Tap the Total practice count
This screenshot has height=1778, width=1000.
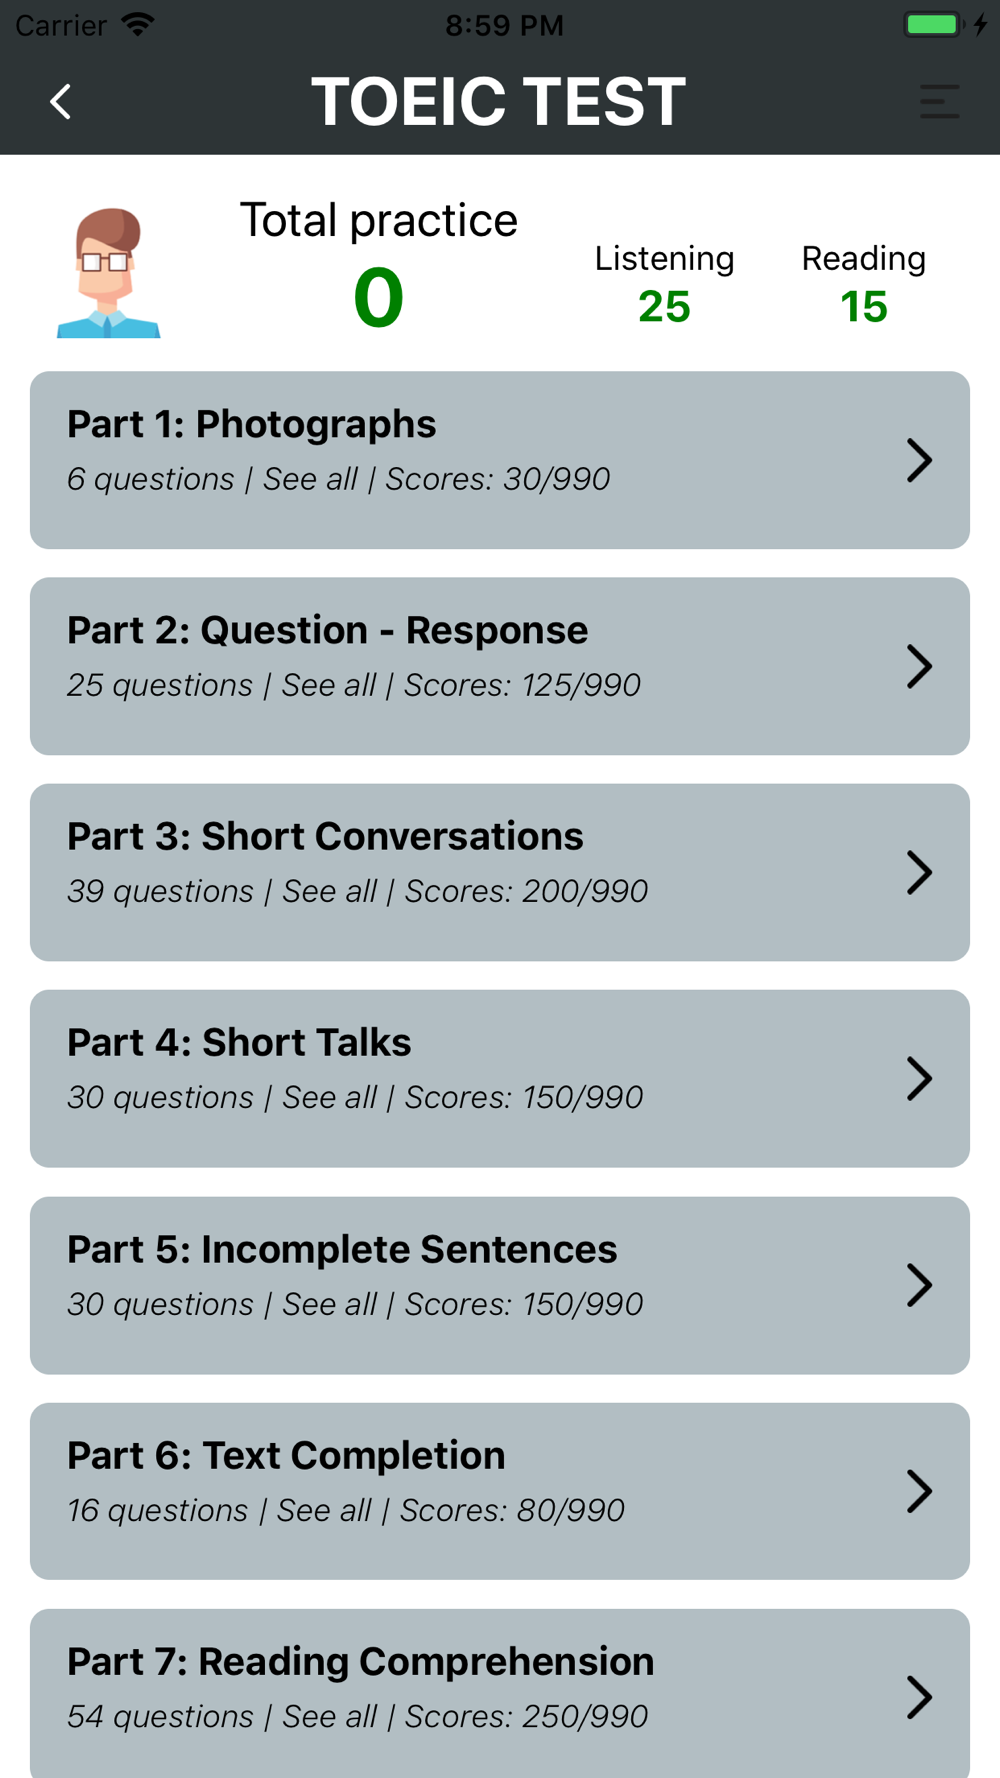(378, 298)
